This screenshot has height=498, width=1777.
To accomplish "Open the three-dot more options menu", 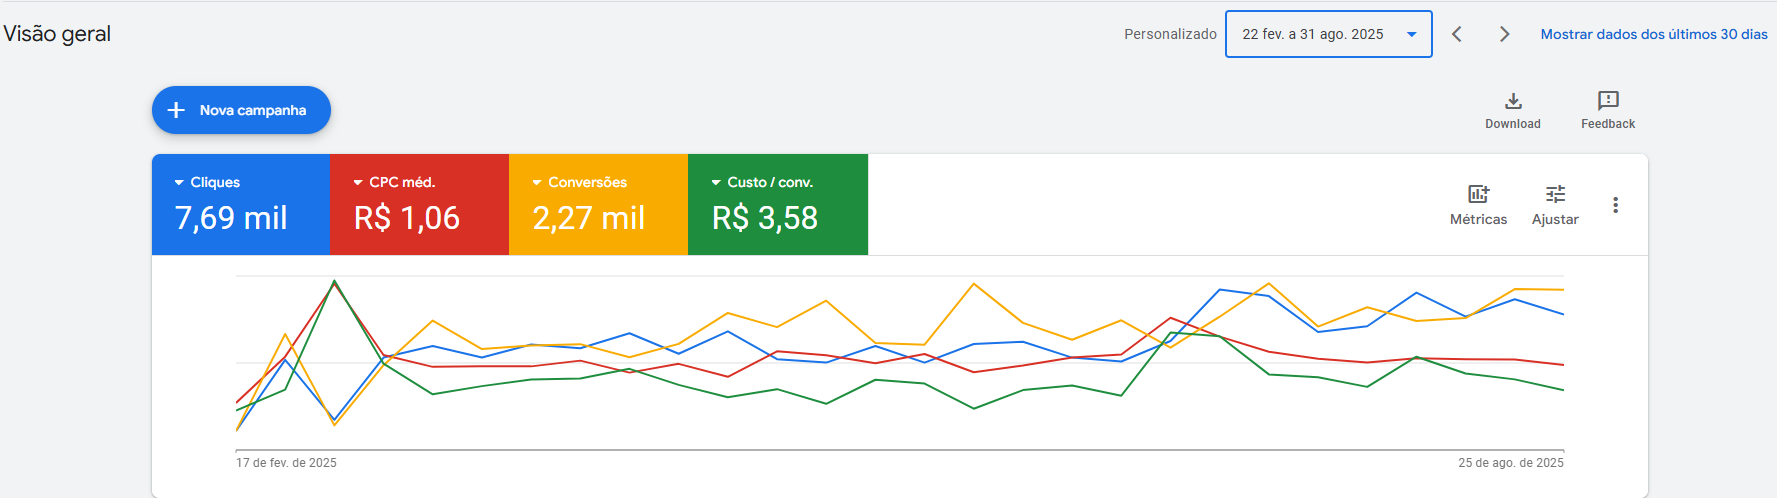I will pos(1615,205).
